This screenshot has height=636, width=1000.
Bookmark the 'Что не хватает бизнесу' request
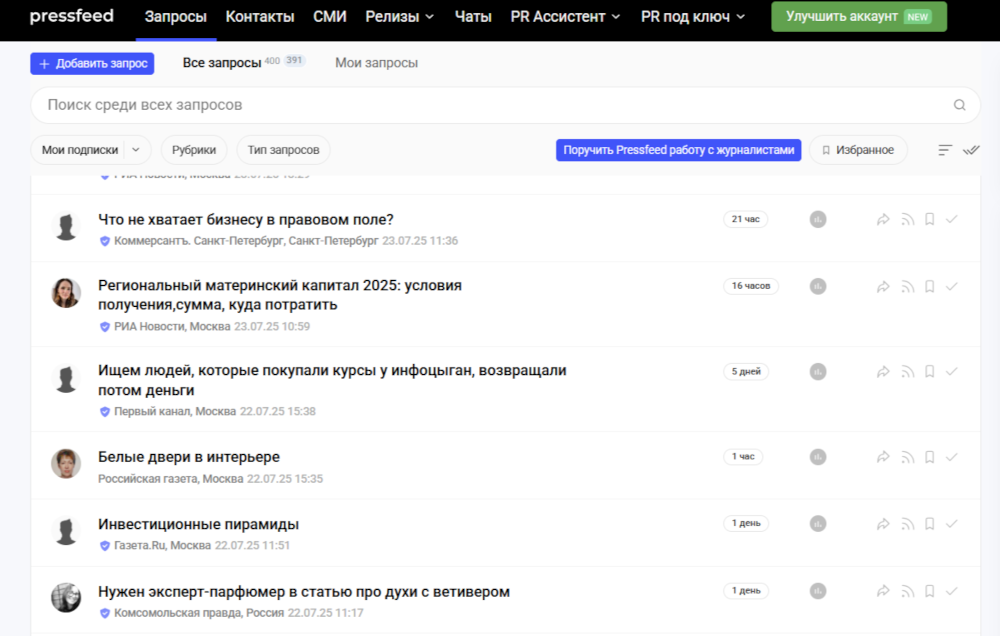click(930, 219)
